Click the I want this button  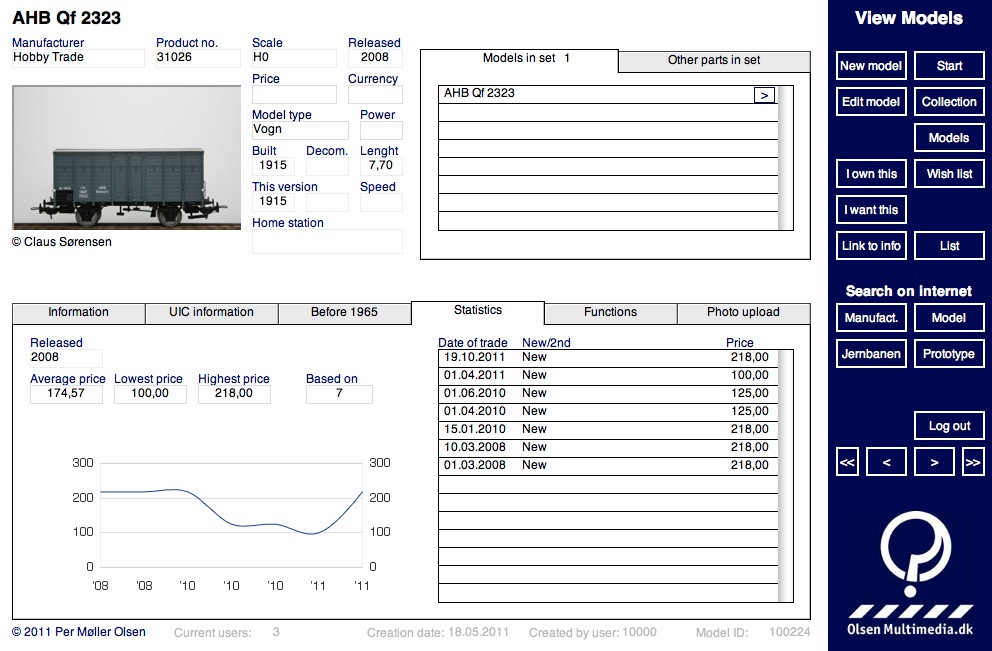tap(871, 210)
